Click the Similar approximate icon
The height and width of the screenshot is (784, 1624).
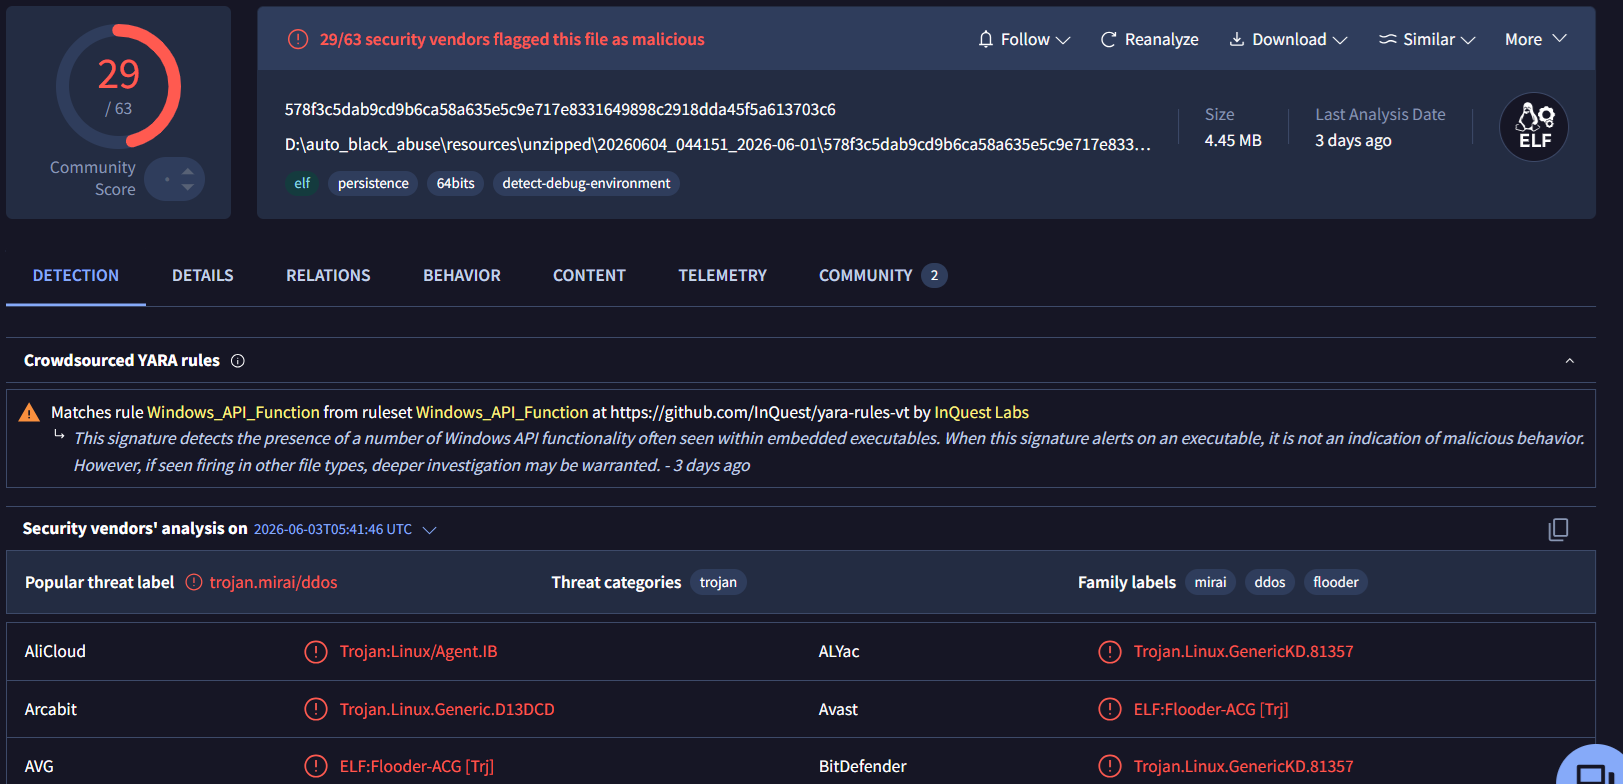click(1387, 39)
